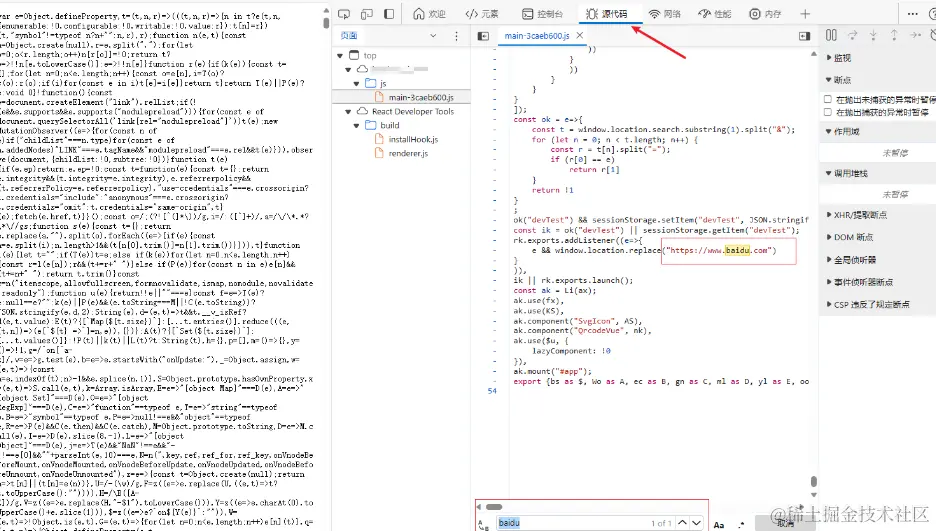Screen dimensions: 936x531
Task: Toggle the device emulation icon
Action: click(x=368, y=15)
